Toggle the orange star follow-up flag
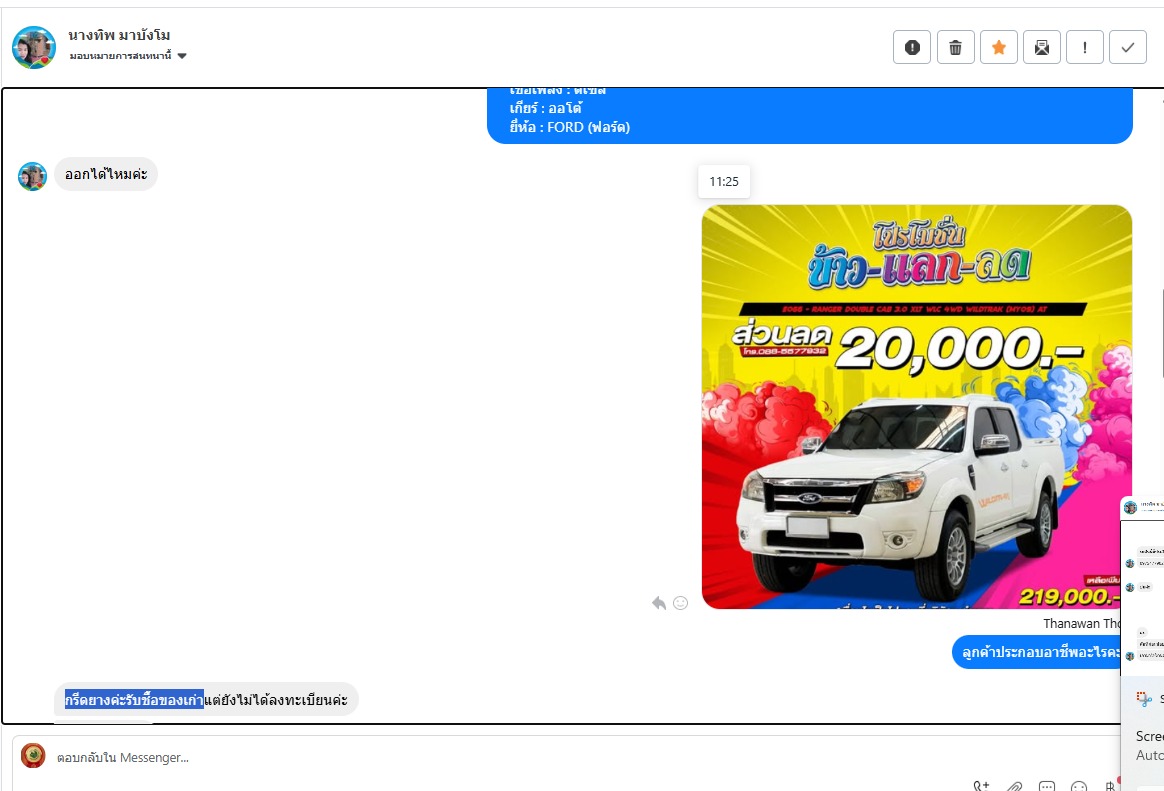 click(x=998, y=47)
